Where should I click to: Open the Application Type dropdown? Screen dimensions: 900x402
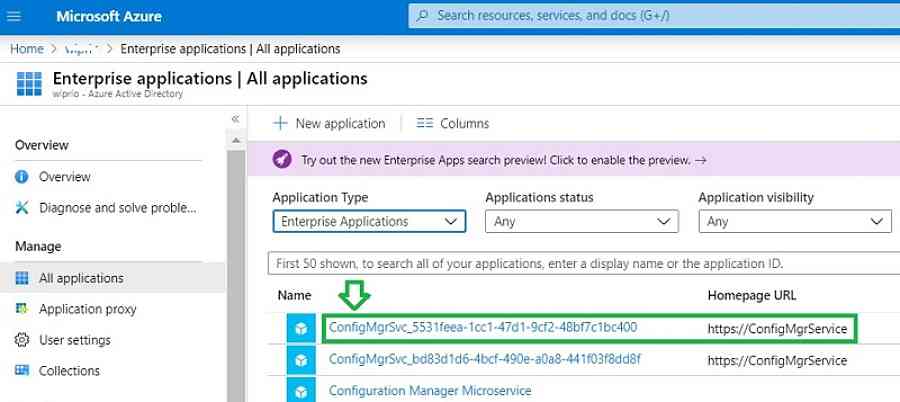click(x=369, y=222)
